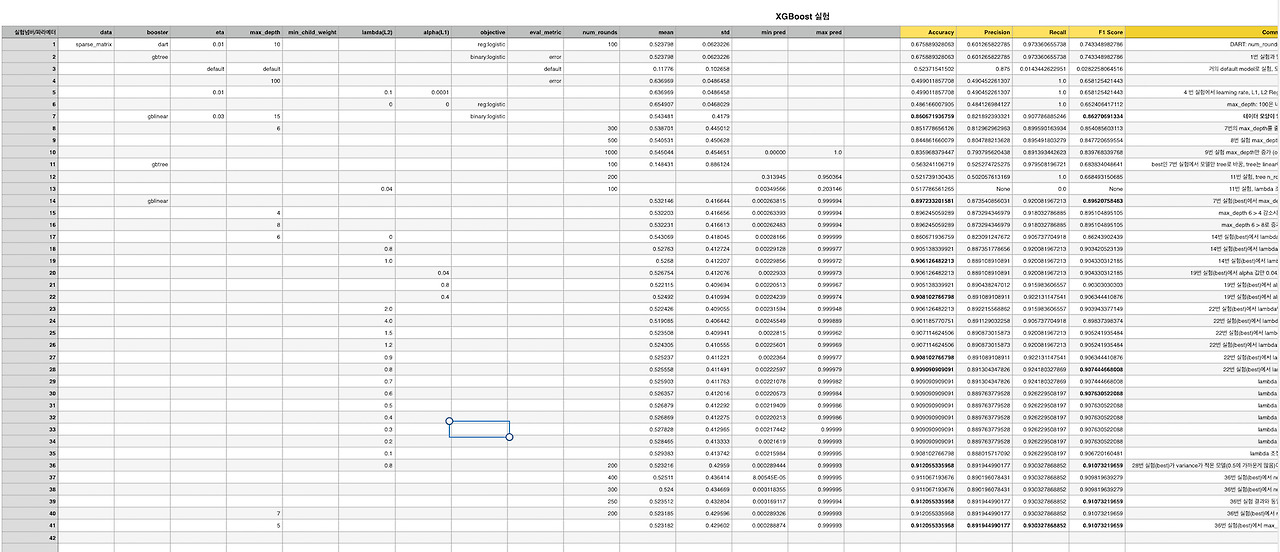Select the 'min_child_weight' column header

pyautogui.click(x=310, y=33)
